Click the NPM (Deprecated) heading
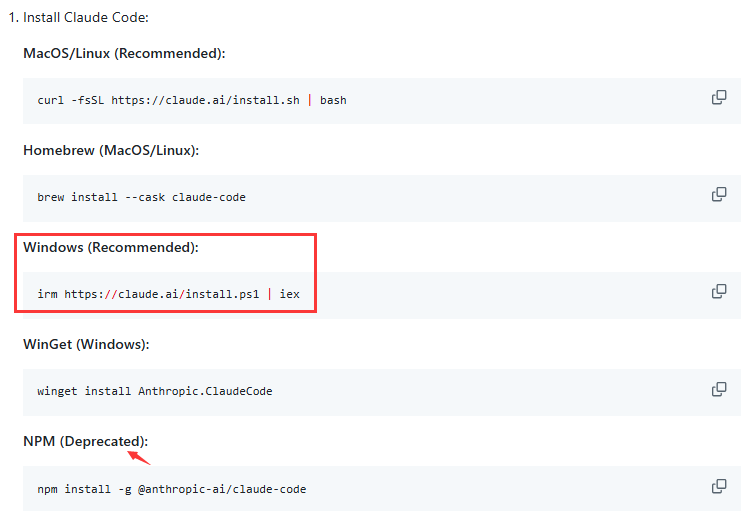751x511 pixels. 86,442
